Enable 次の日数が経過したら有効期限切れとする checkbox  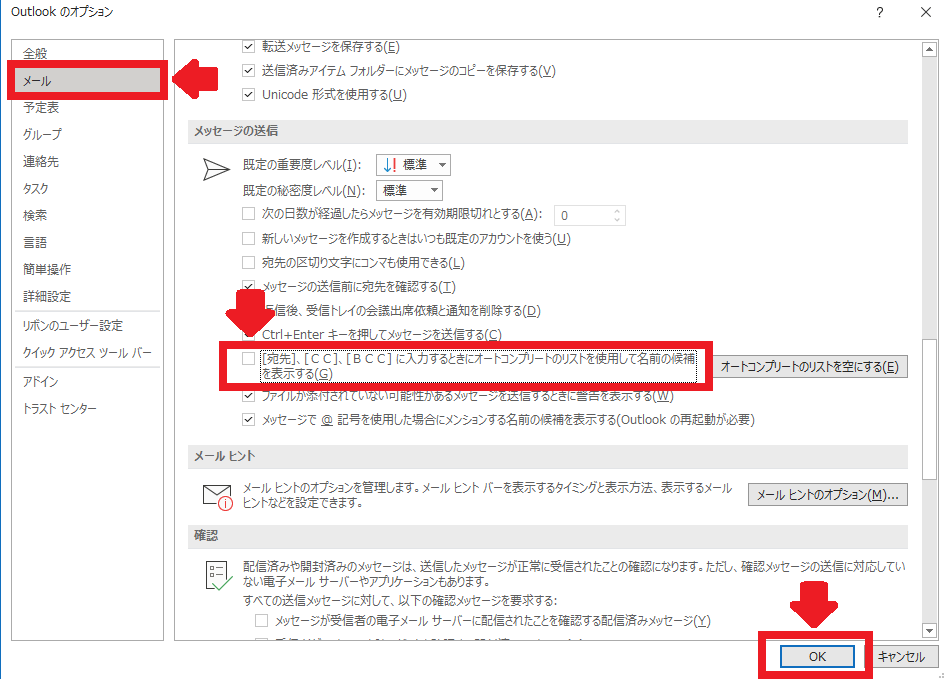pos(248,214)
